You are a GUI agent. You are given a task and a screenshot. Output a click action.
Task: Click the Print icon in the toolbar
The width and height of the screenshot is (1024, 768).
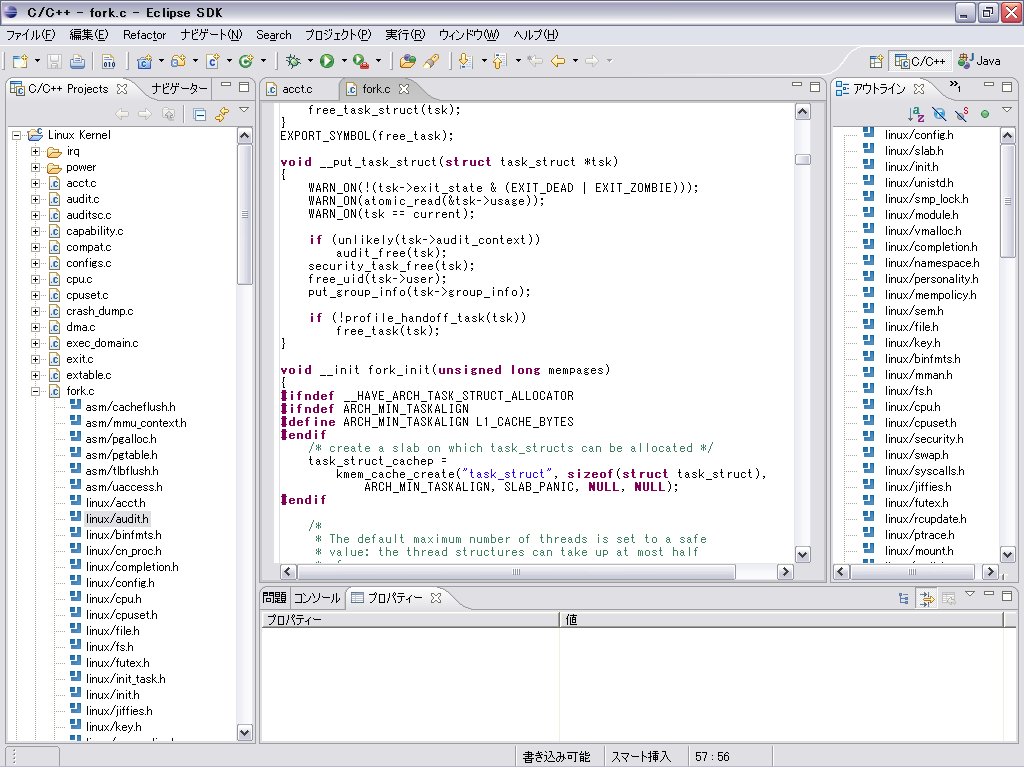point(77,61)
